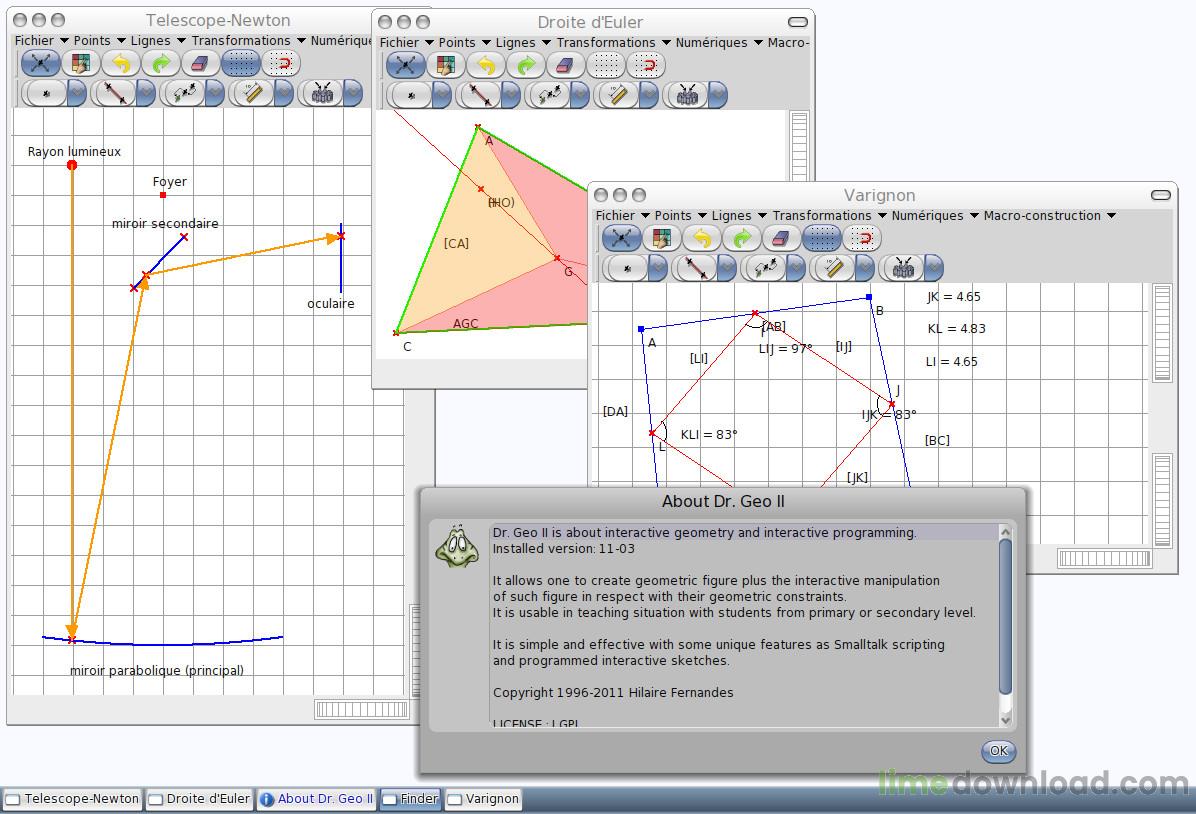Select the macro tool in Telescope-Newton window
The width and height of the screenshot is (1196, 814).
(322, 93)
